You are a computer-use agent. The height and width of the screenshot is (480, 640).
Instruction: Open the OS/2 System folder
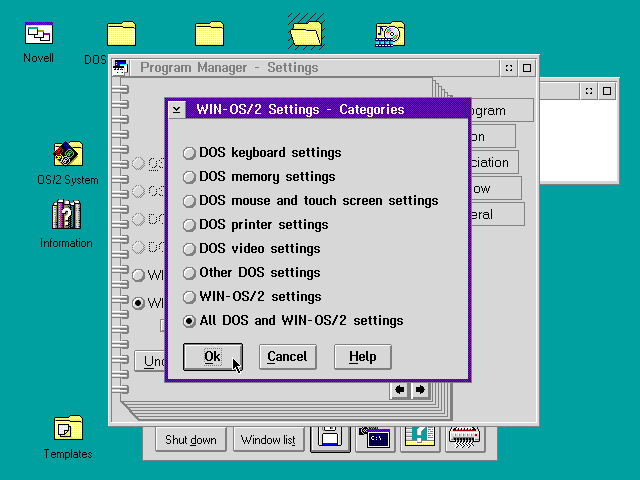pyautogui.click(x=68, y=154)
